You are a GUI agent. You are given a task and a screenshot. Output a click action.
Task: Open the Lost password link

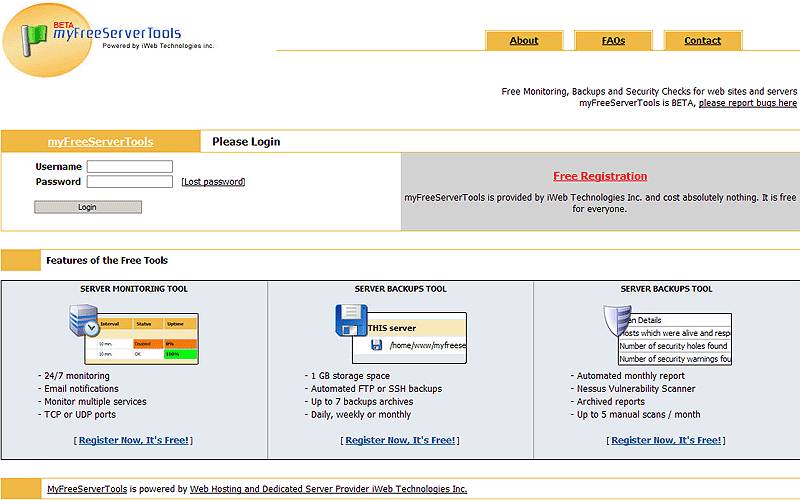213,182
